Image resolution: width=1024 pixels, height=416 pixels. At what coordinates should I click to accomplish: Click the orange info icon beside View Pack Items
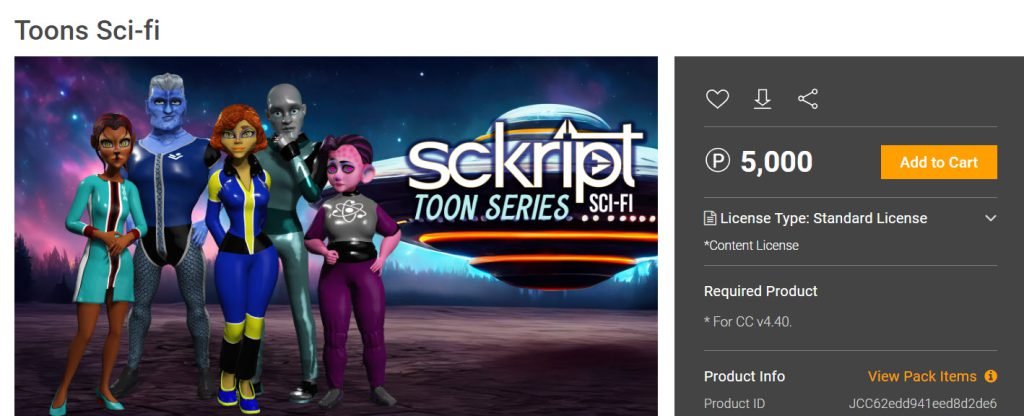click(991, 376)
